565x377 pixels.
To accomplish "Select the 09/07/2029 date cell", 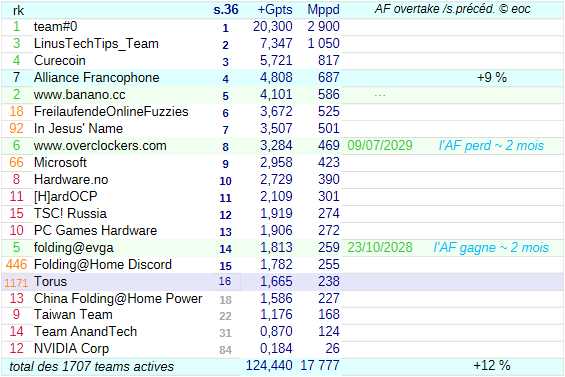I will 380,146.
